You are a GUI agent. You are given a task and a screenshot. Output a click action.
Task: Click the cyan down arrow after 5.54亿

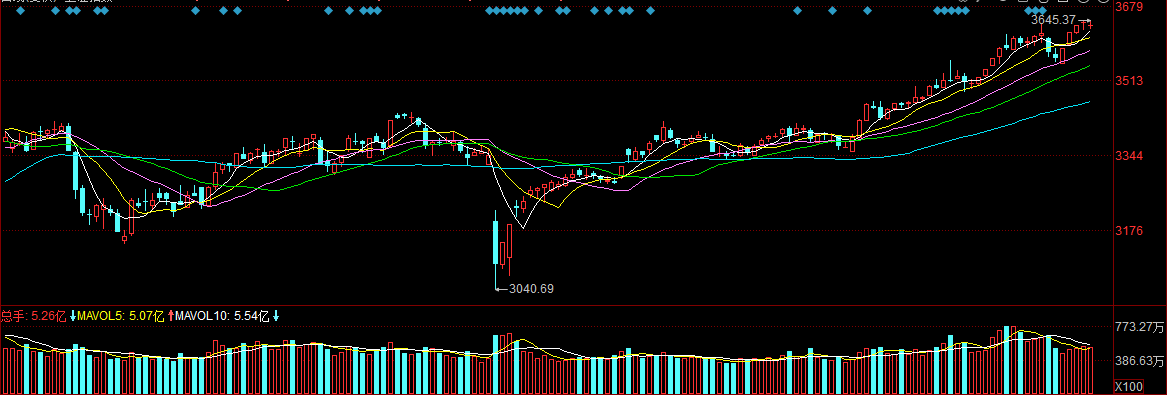[x=275, y=316]
